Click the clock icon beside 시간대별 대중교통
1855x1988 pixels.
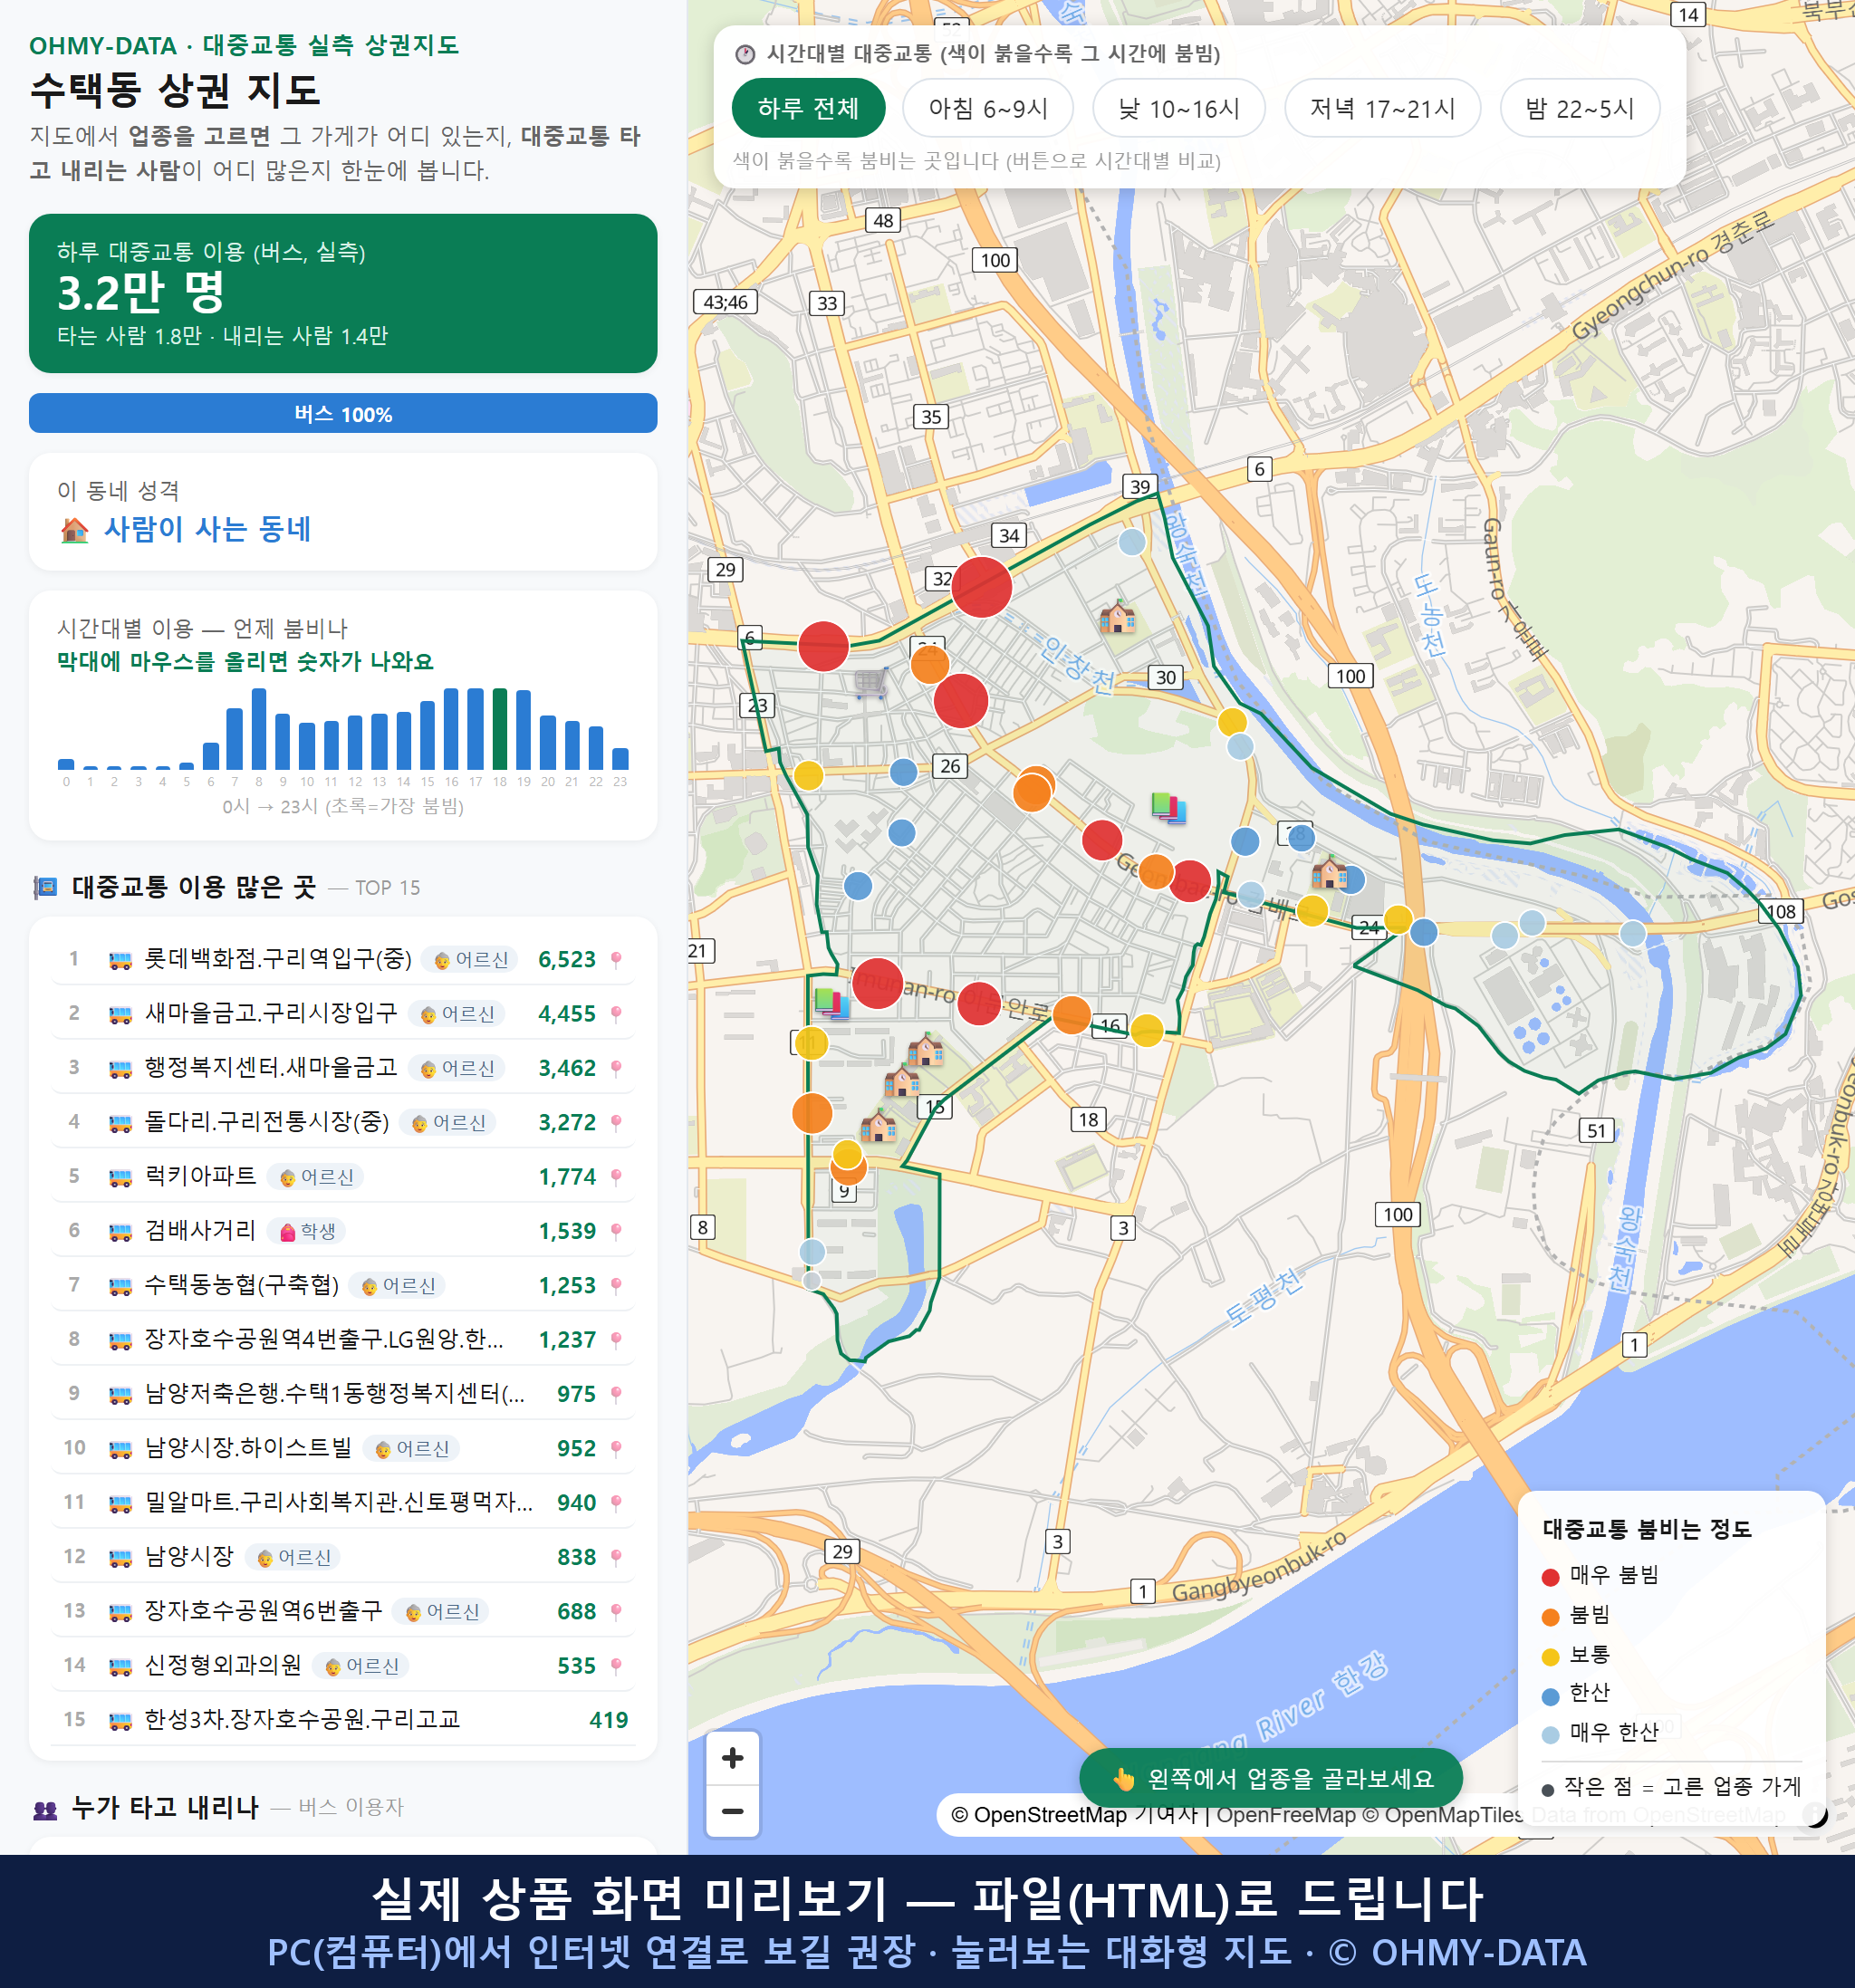[745, 54]
